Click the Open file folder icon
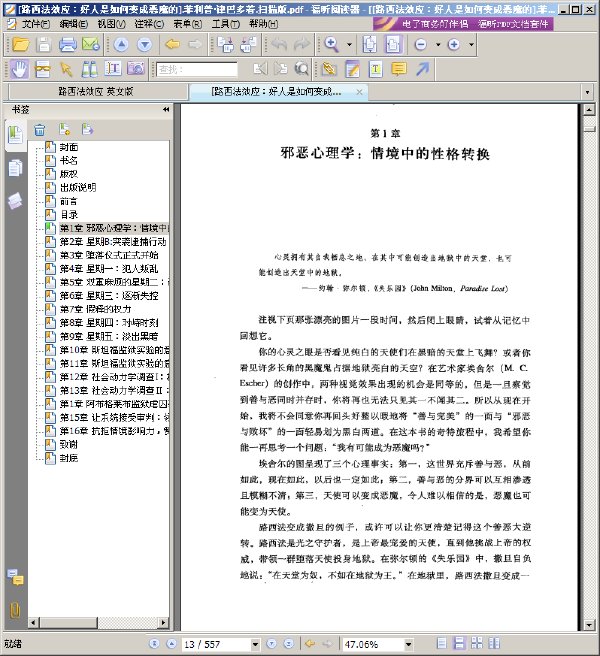This screenshot has height=656, width=600. pos(21,44)
